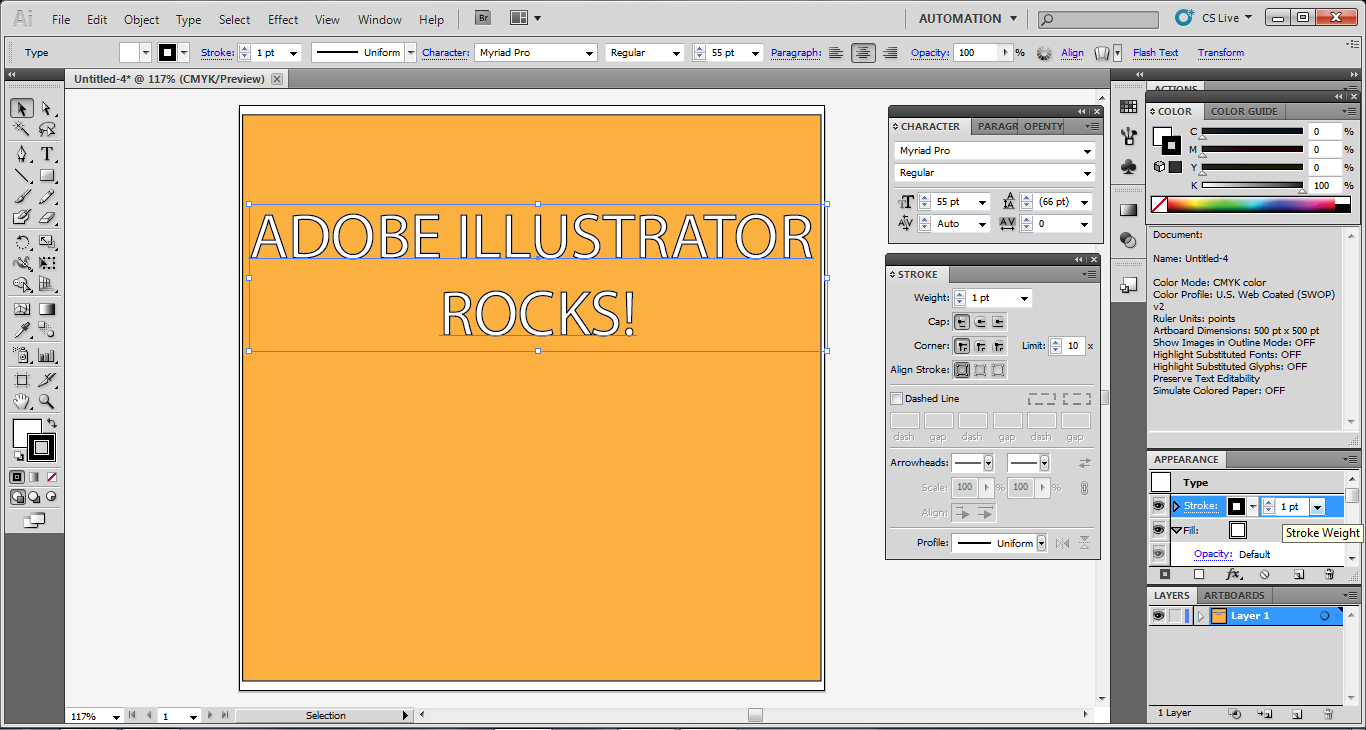Image resolution: width=1366 pixels, height=730 pixels.
Task: Toggle visibility of Fill appearance row
Action: click(x=1159, y=530)
